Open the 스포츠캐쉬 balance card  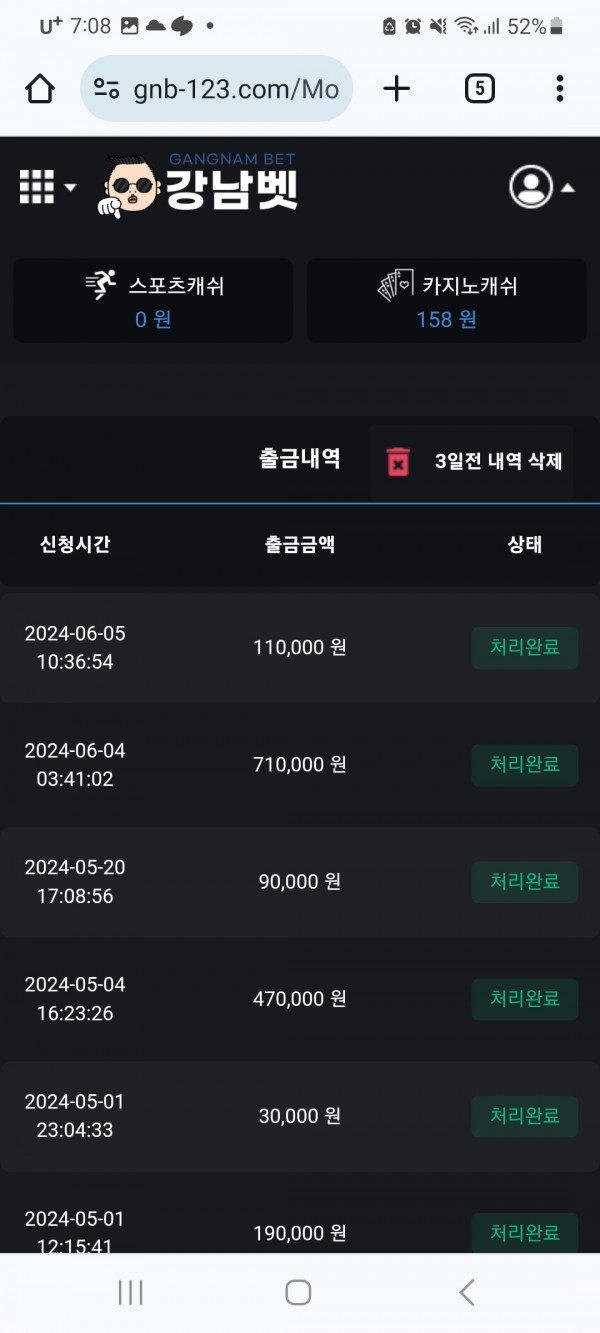(x=153, y=301)
